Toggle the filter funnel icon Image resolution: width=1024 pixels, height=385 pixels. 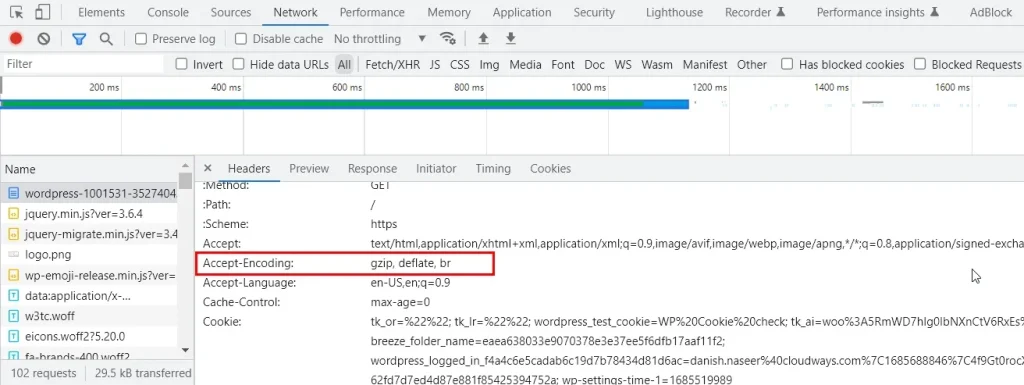[x=79, y=38]
